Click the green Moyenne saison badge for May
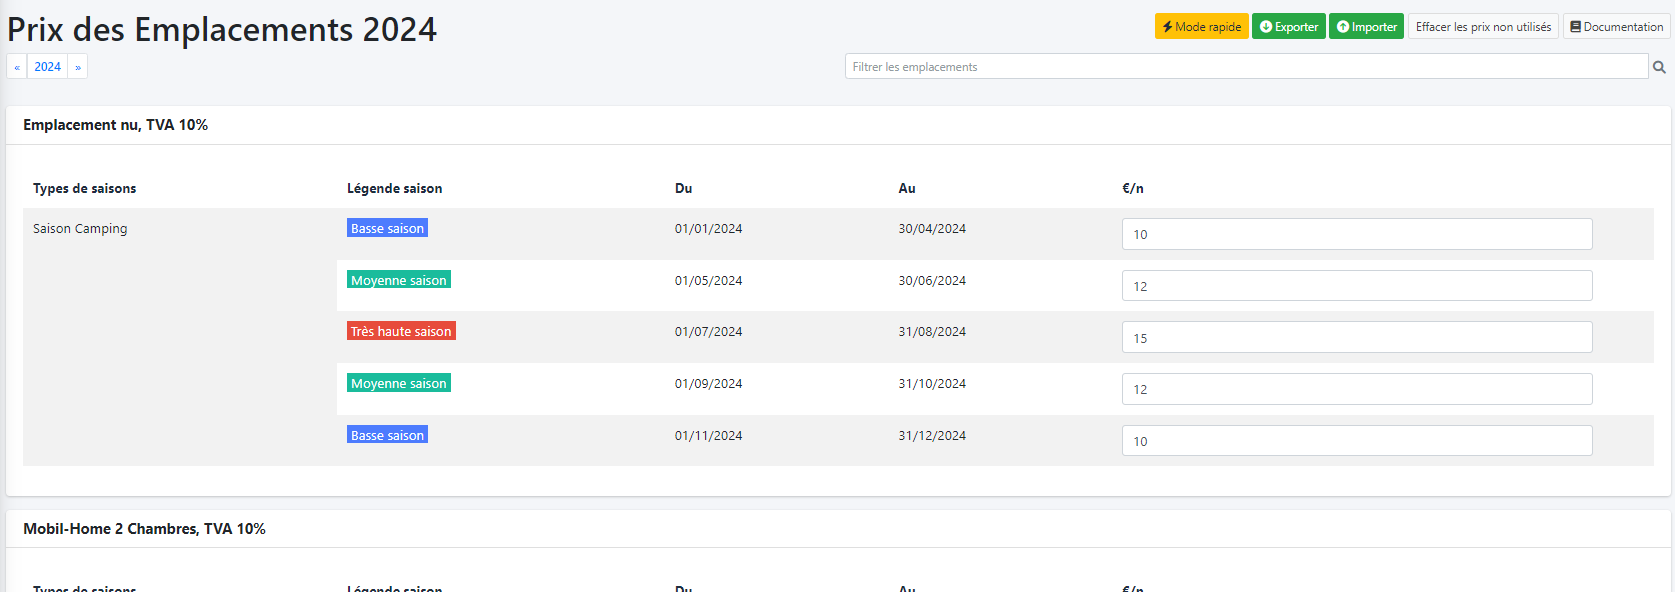This screenshot has width=1675, height=592. coord(398,280)
